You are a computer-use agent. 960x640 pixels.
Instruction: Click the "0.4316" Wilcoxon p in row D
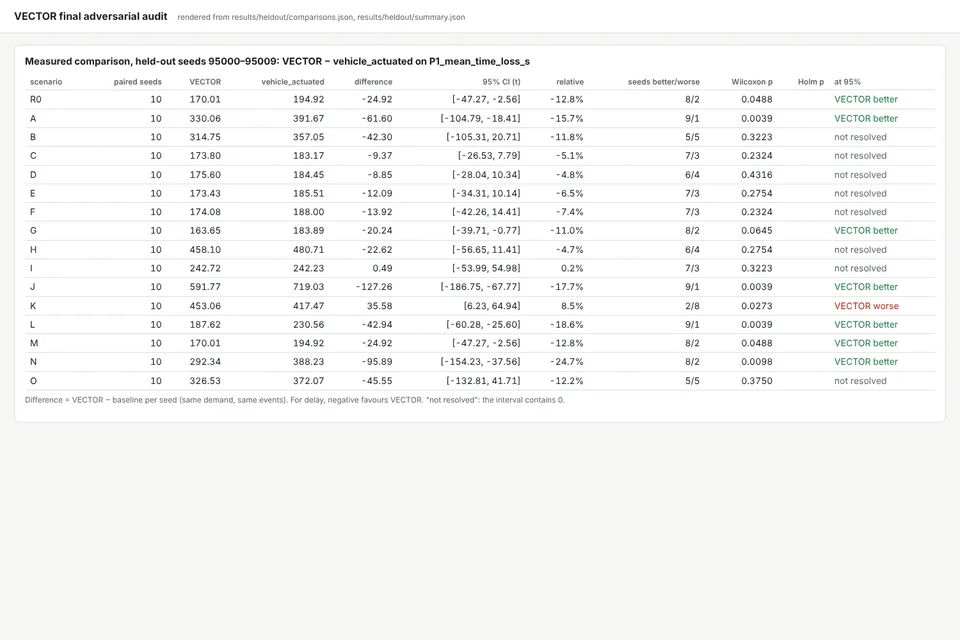pos(757,175)
